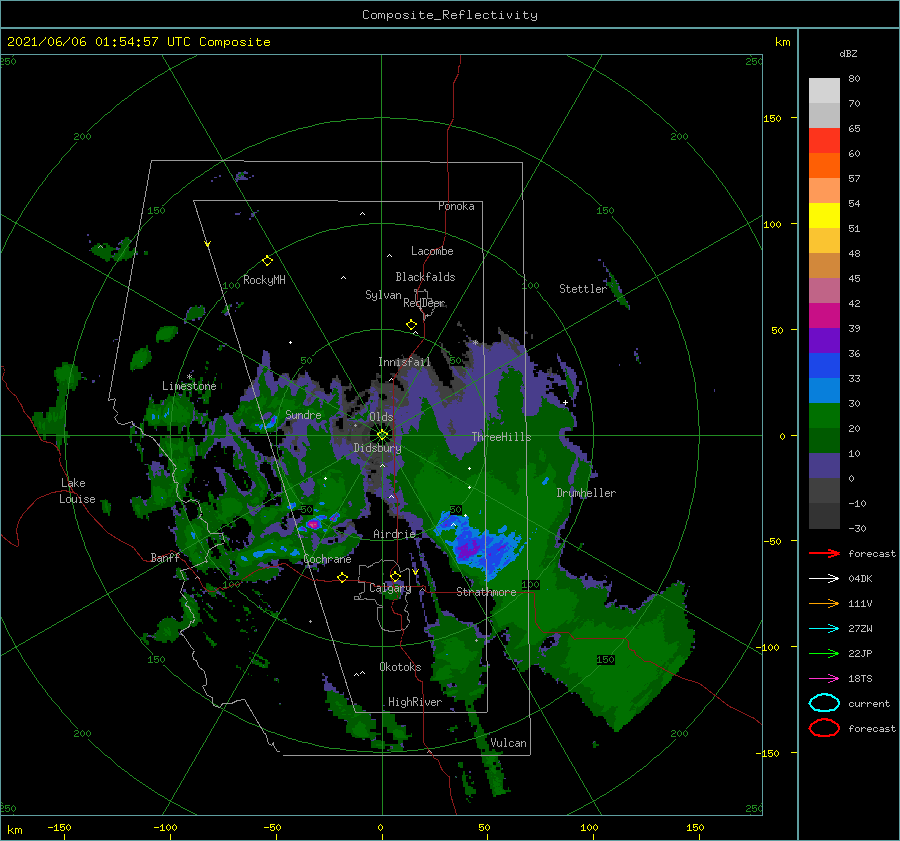Click the 'current' legend label
Screen dimensions: 900x841
point(869,703)
